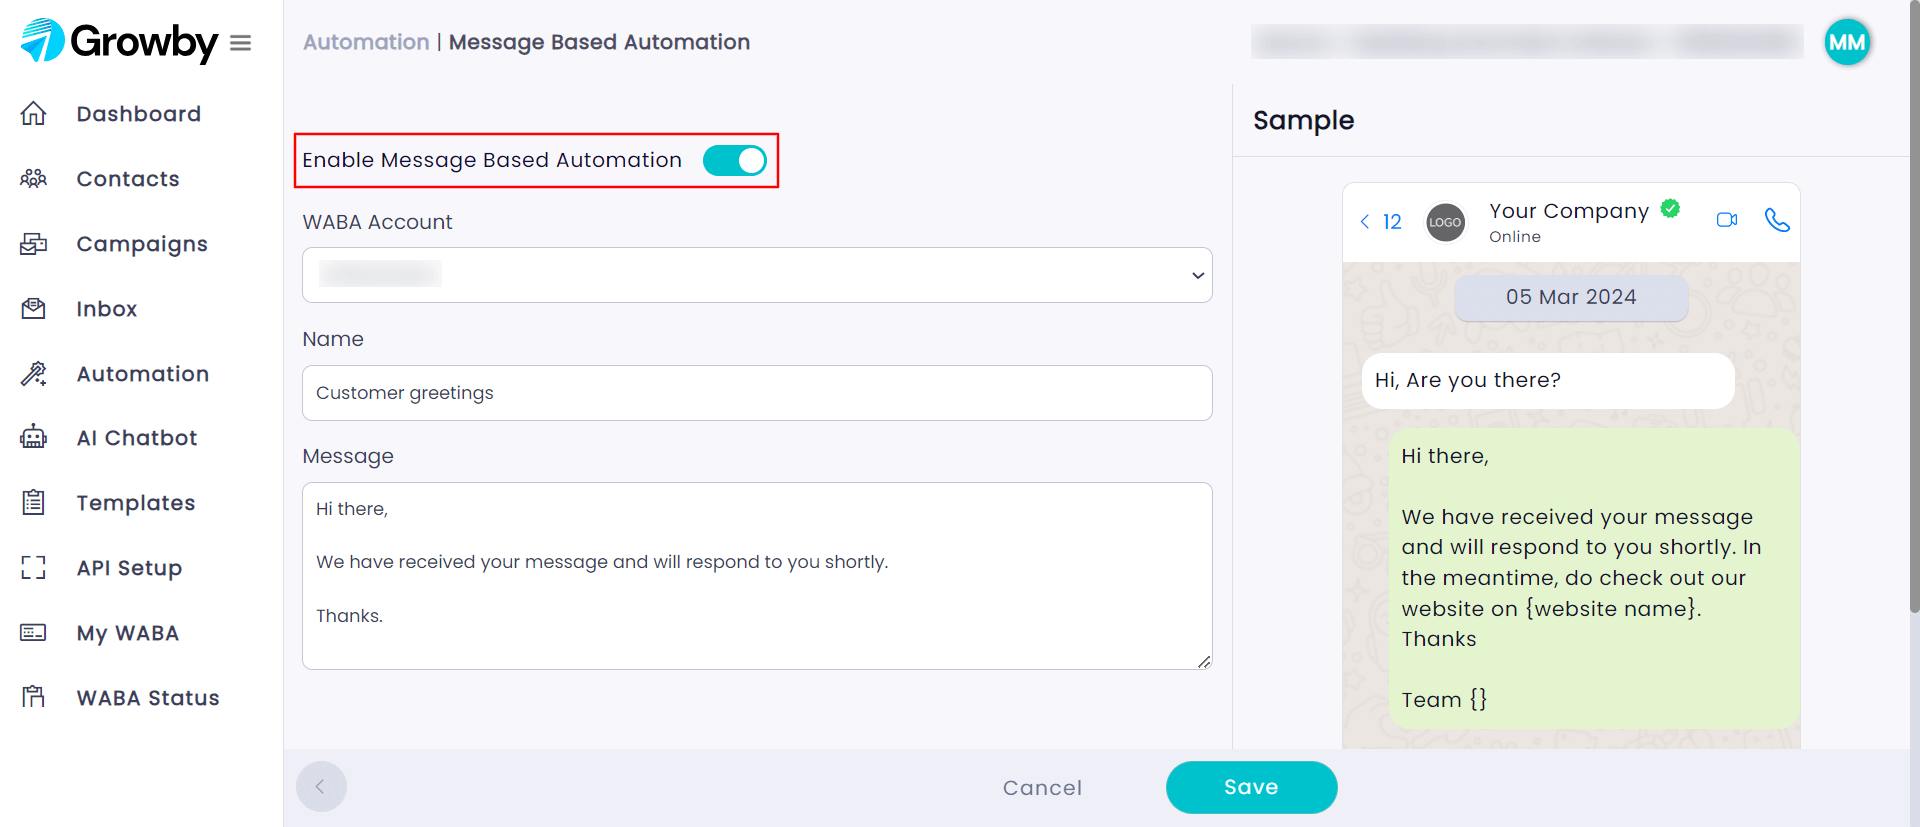
Task: Open the WABA Account dropdown
Action: click(x=757, y=275)
